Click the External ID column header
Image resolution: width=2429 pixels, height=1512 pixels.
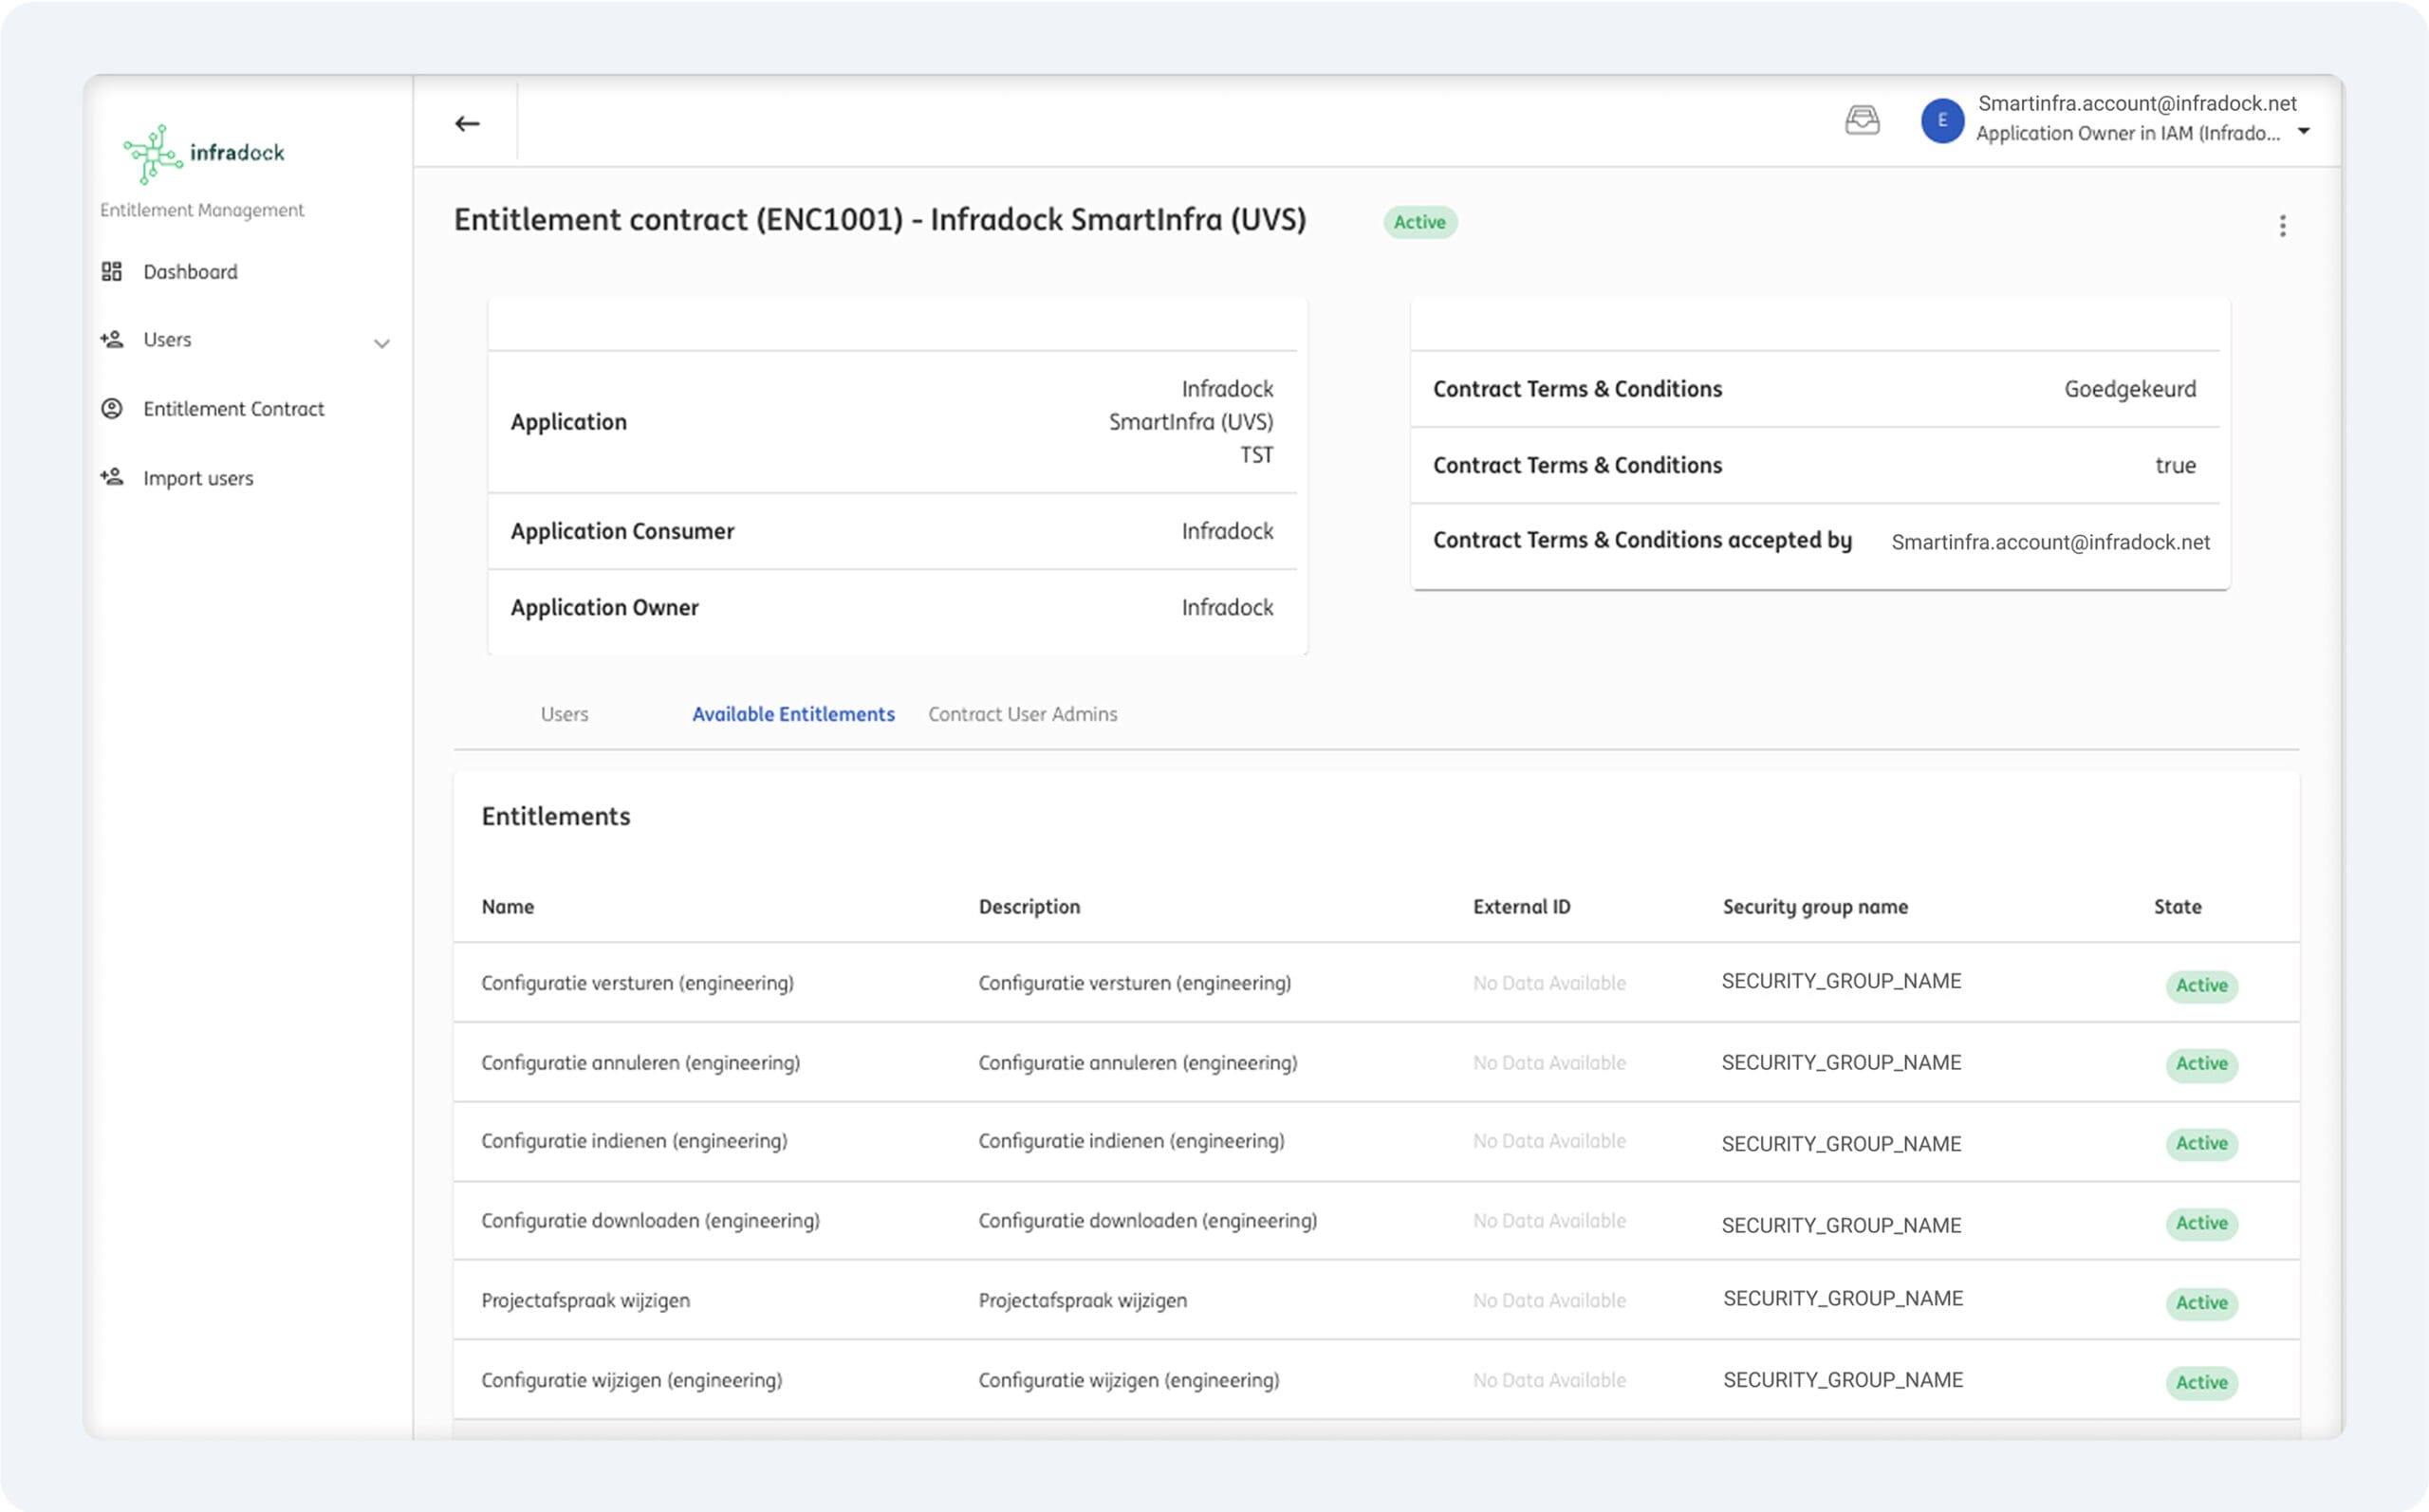pos(1521,907)
